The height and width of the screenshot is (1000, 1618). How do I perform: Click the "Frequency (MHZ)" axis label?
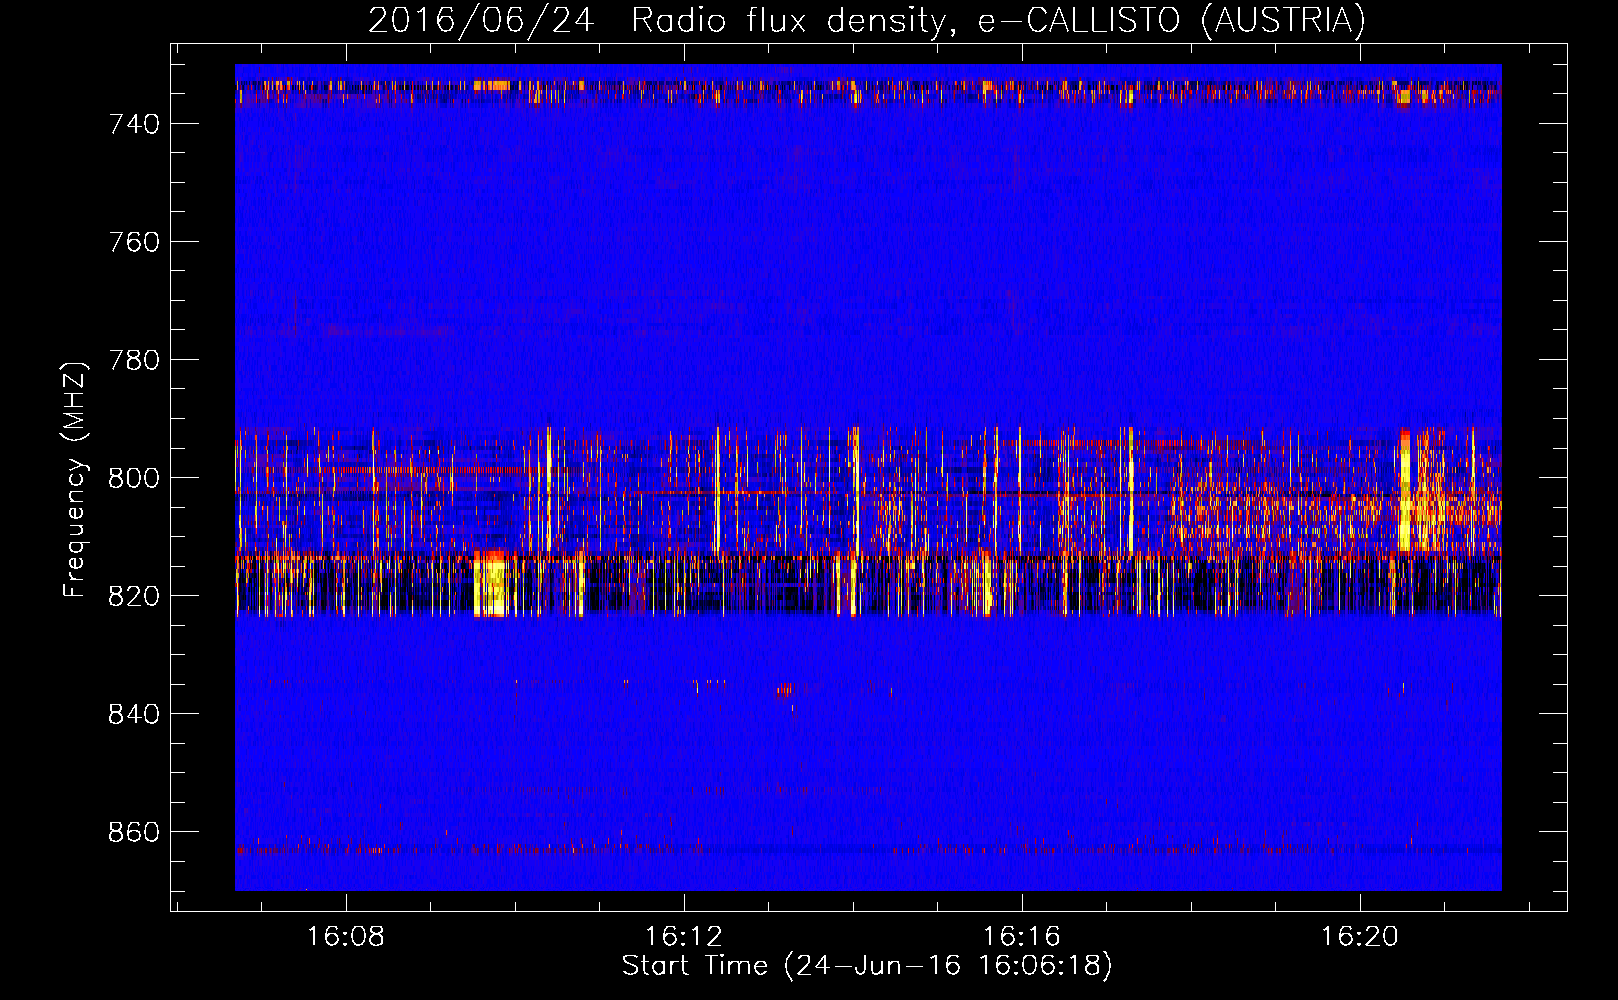click(x=75, y=479)
